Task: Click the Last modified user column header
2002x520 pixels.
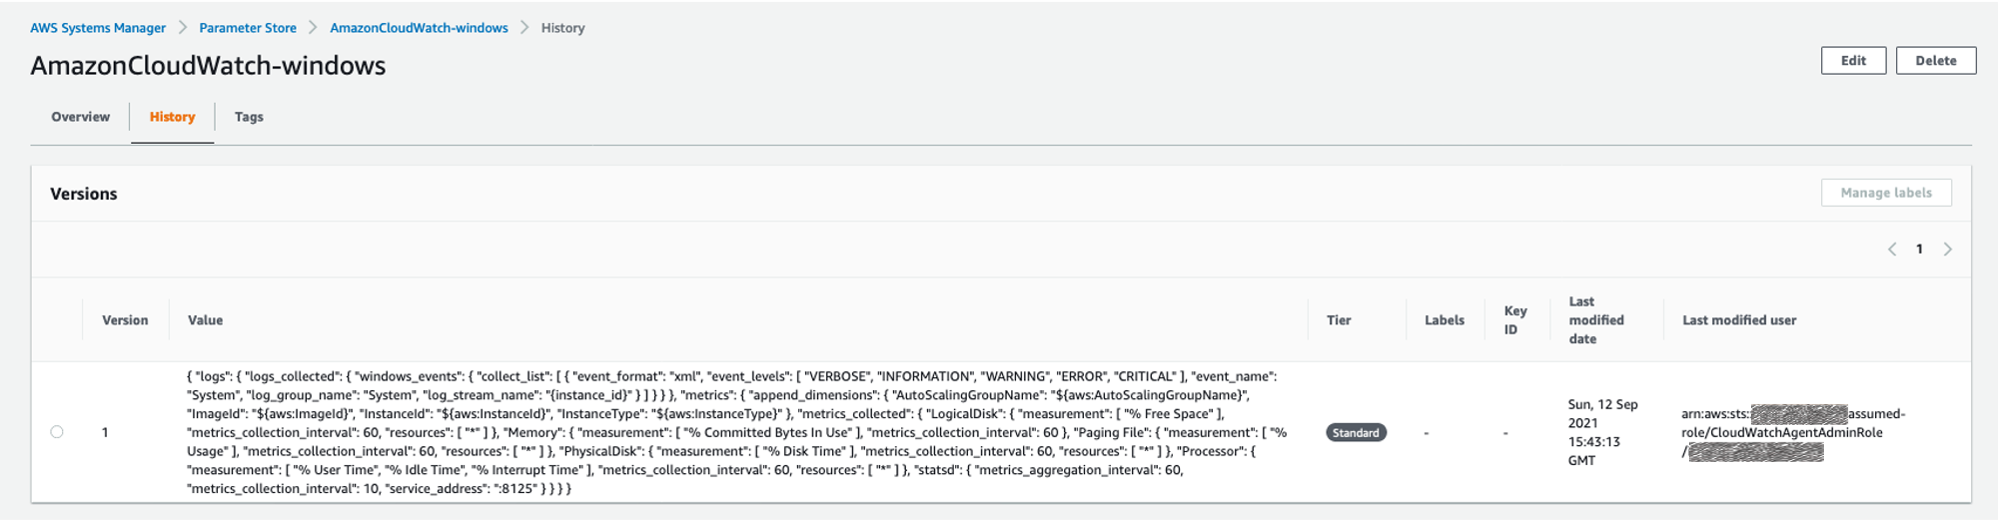Action: pos(1739,320)
